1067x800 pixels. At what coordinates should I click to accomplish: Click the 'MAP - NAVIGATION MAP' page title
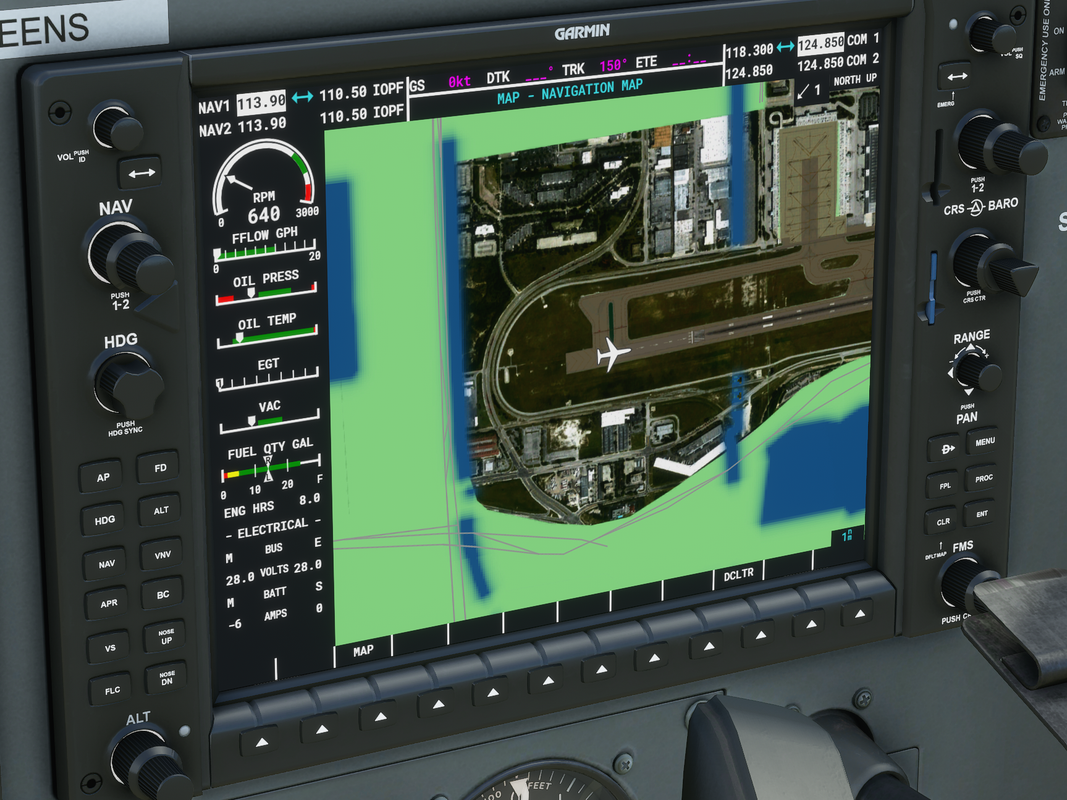pyautogui.click(x=570, y=92)
